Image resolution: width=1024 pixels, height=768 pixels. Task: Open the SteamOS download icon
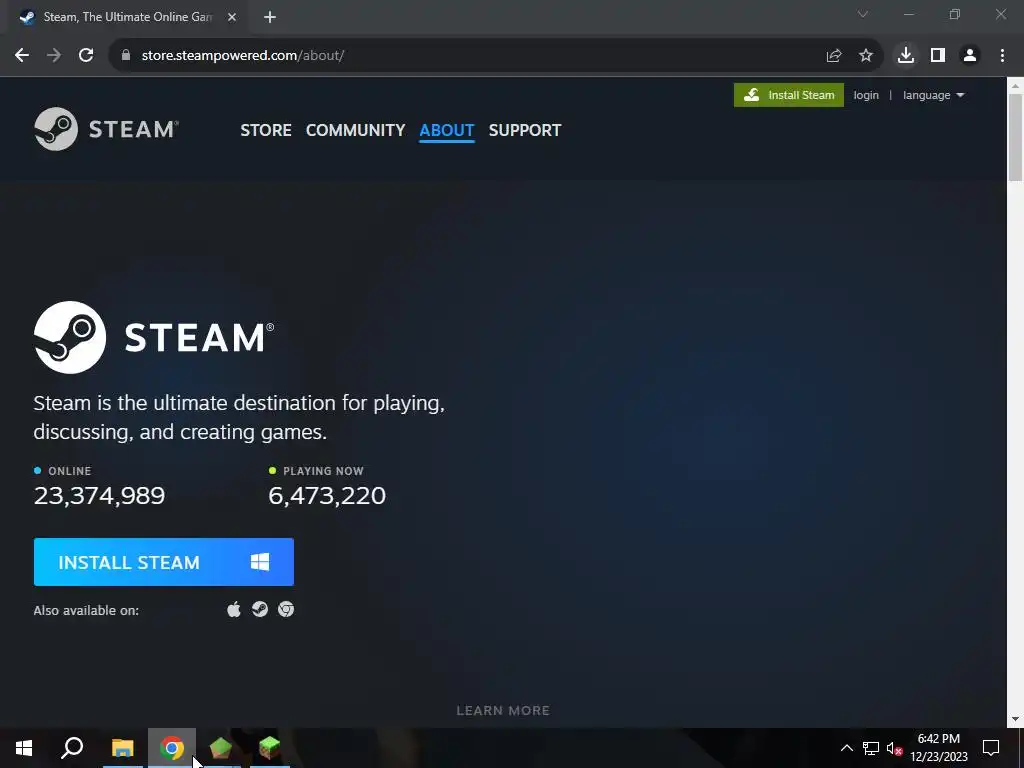pos(260,609)
